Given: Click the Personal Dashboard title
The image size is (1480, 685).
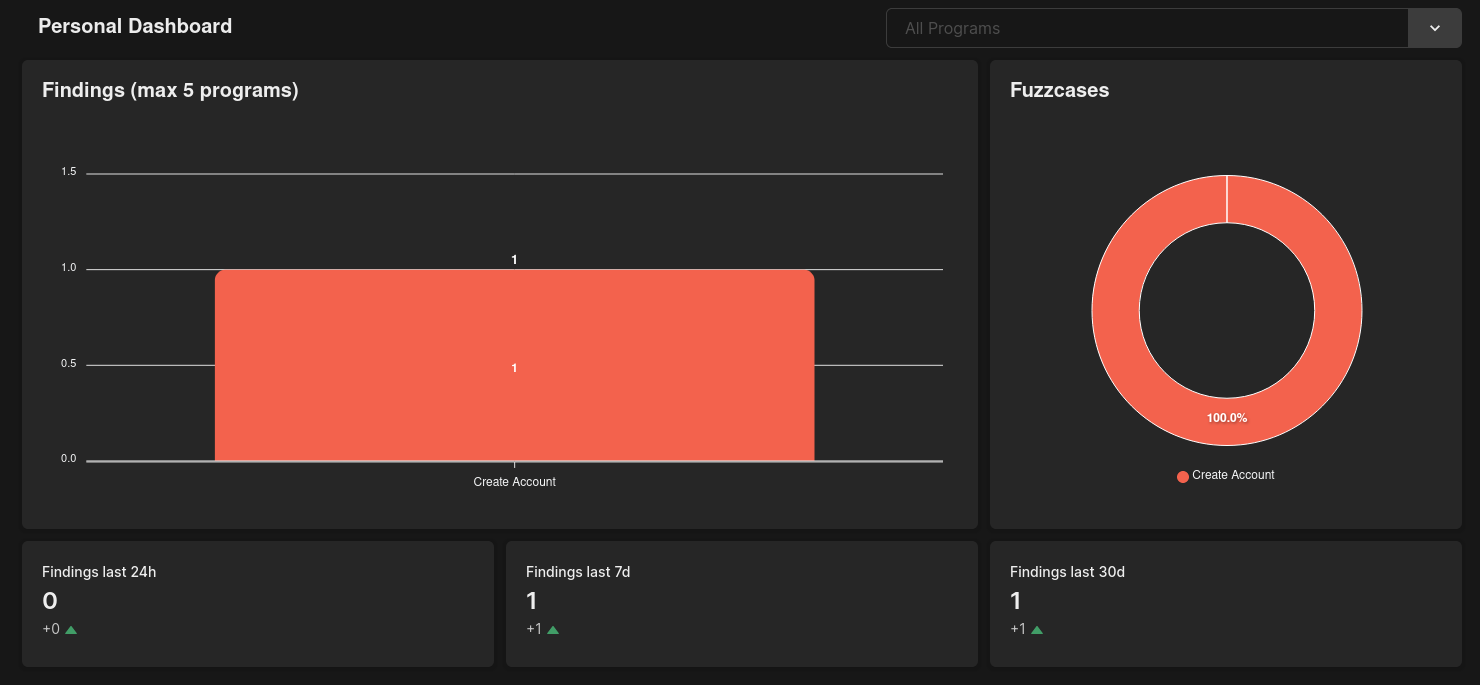Looking at the screenshot, I should [135, 26].
